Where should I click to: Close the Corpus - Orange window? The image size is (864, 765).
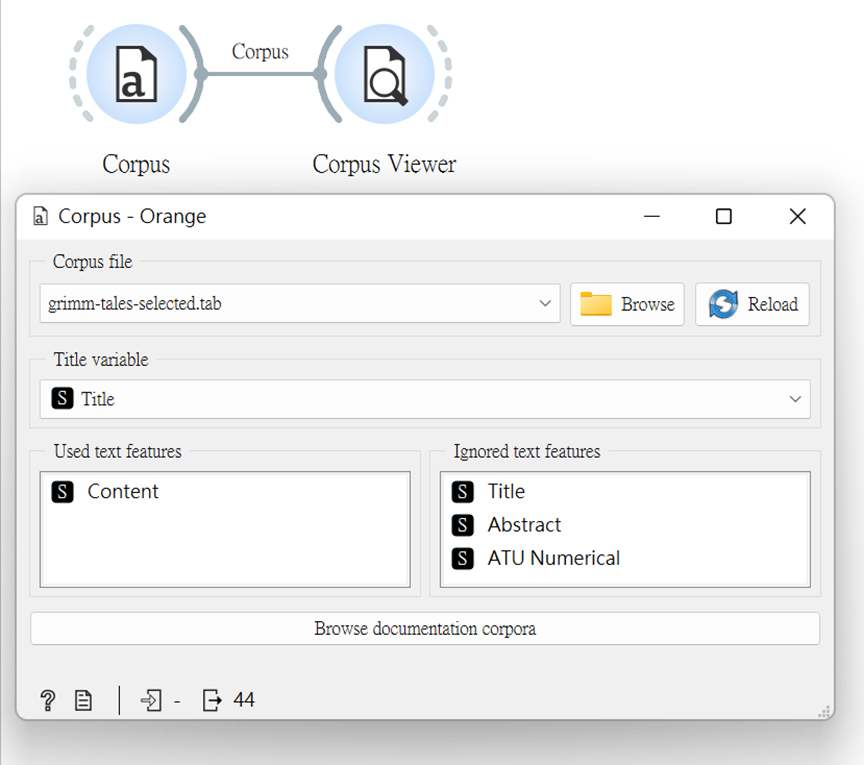point(797,217)
